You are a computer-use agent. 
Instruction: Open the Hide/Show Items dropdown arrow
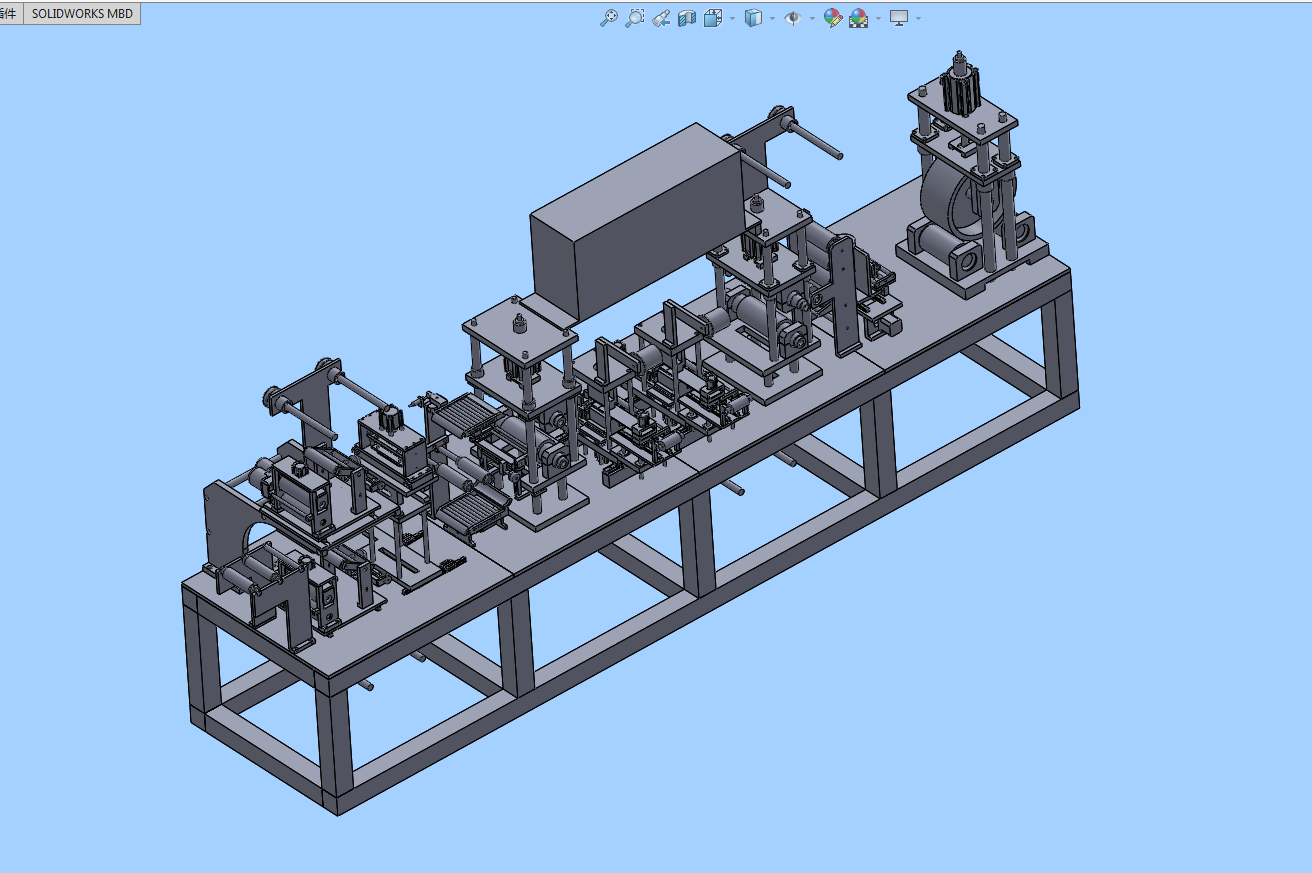(811, 18)
